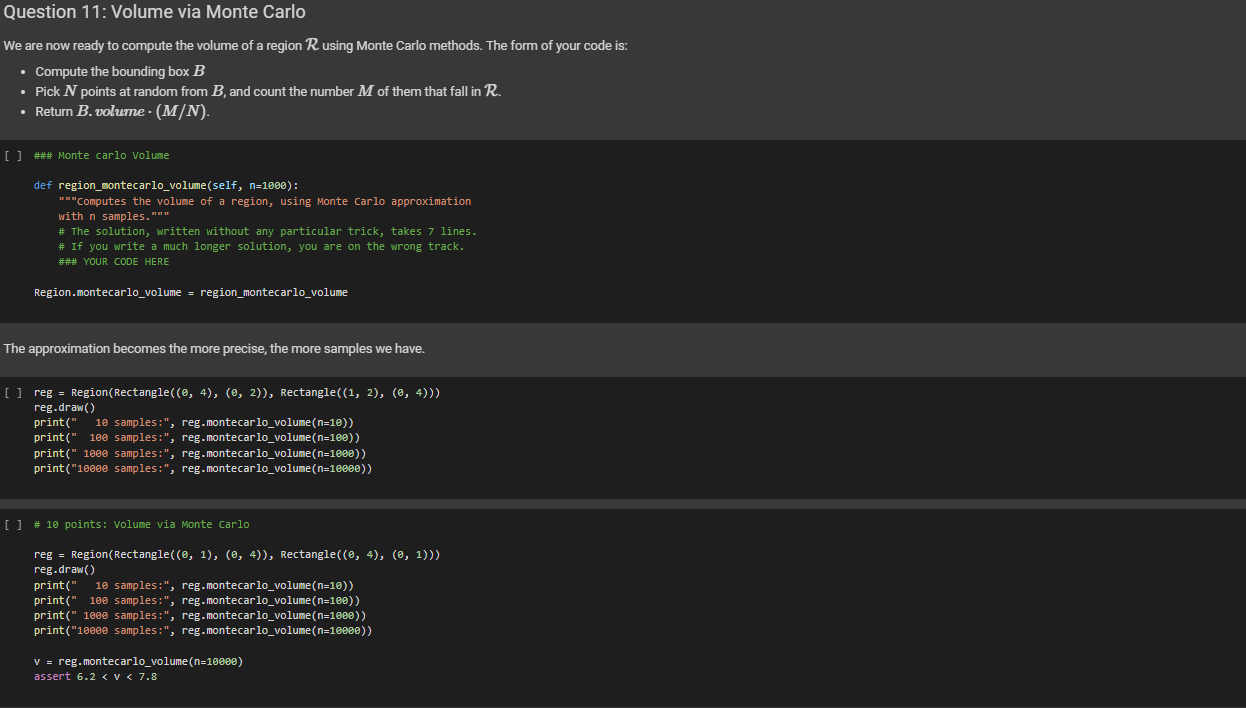Click the 'v = reg.montecarlo_volume(n=10000)' line
The height and width of the screenshot is (708, 1246).
(138, 662)
